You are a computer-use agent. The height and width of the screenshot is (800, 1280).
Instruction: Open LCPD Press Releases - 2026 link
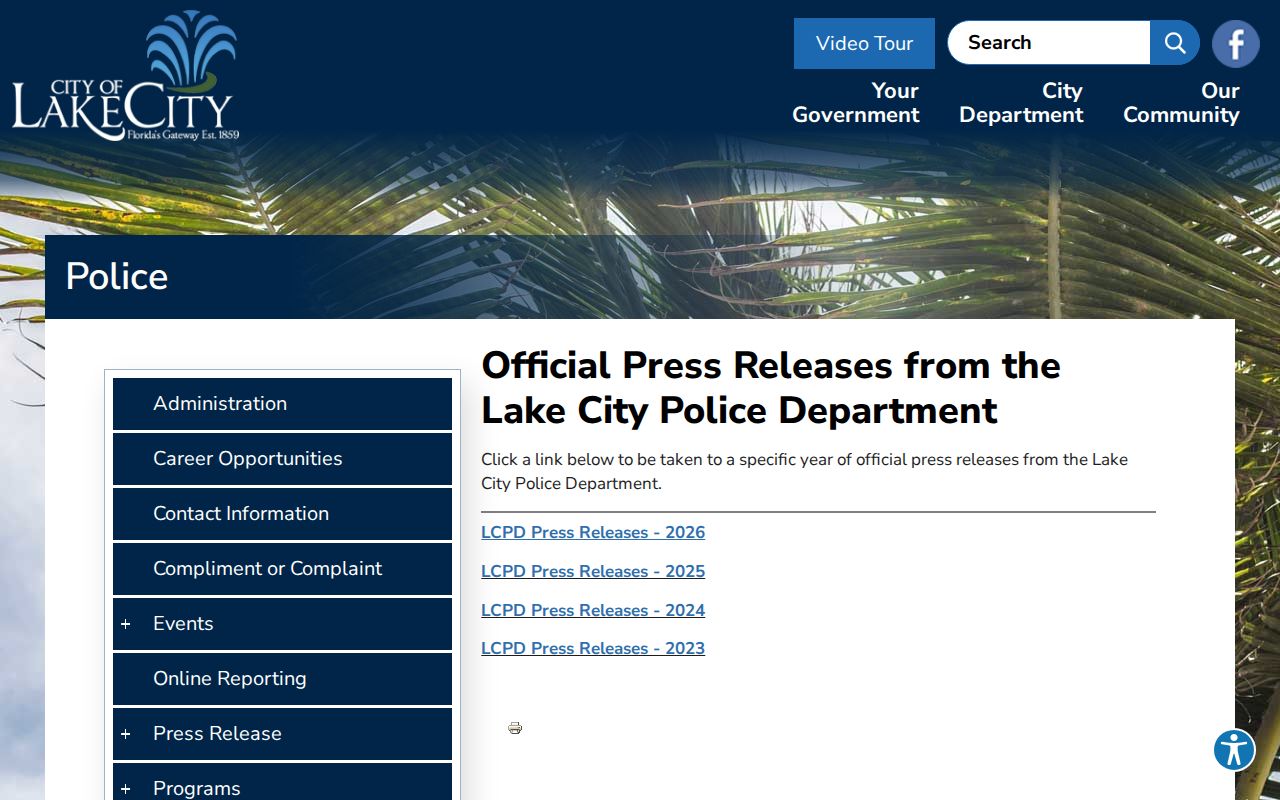pyautogui.click(x=593, y=533)
